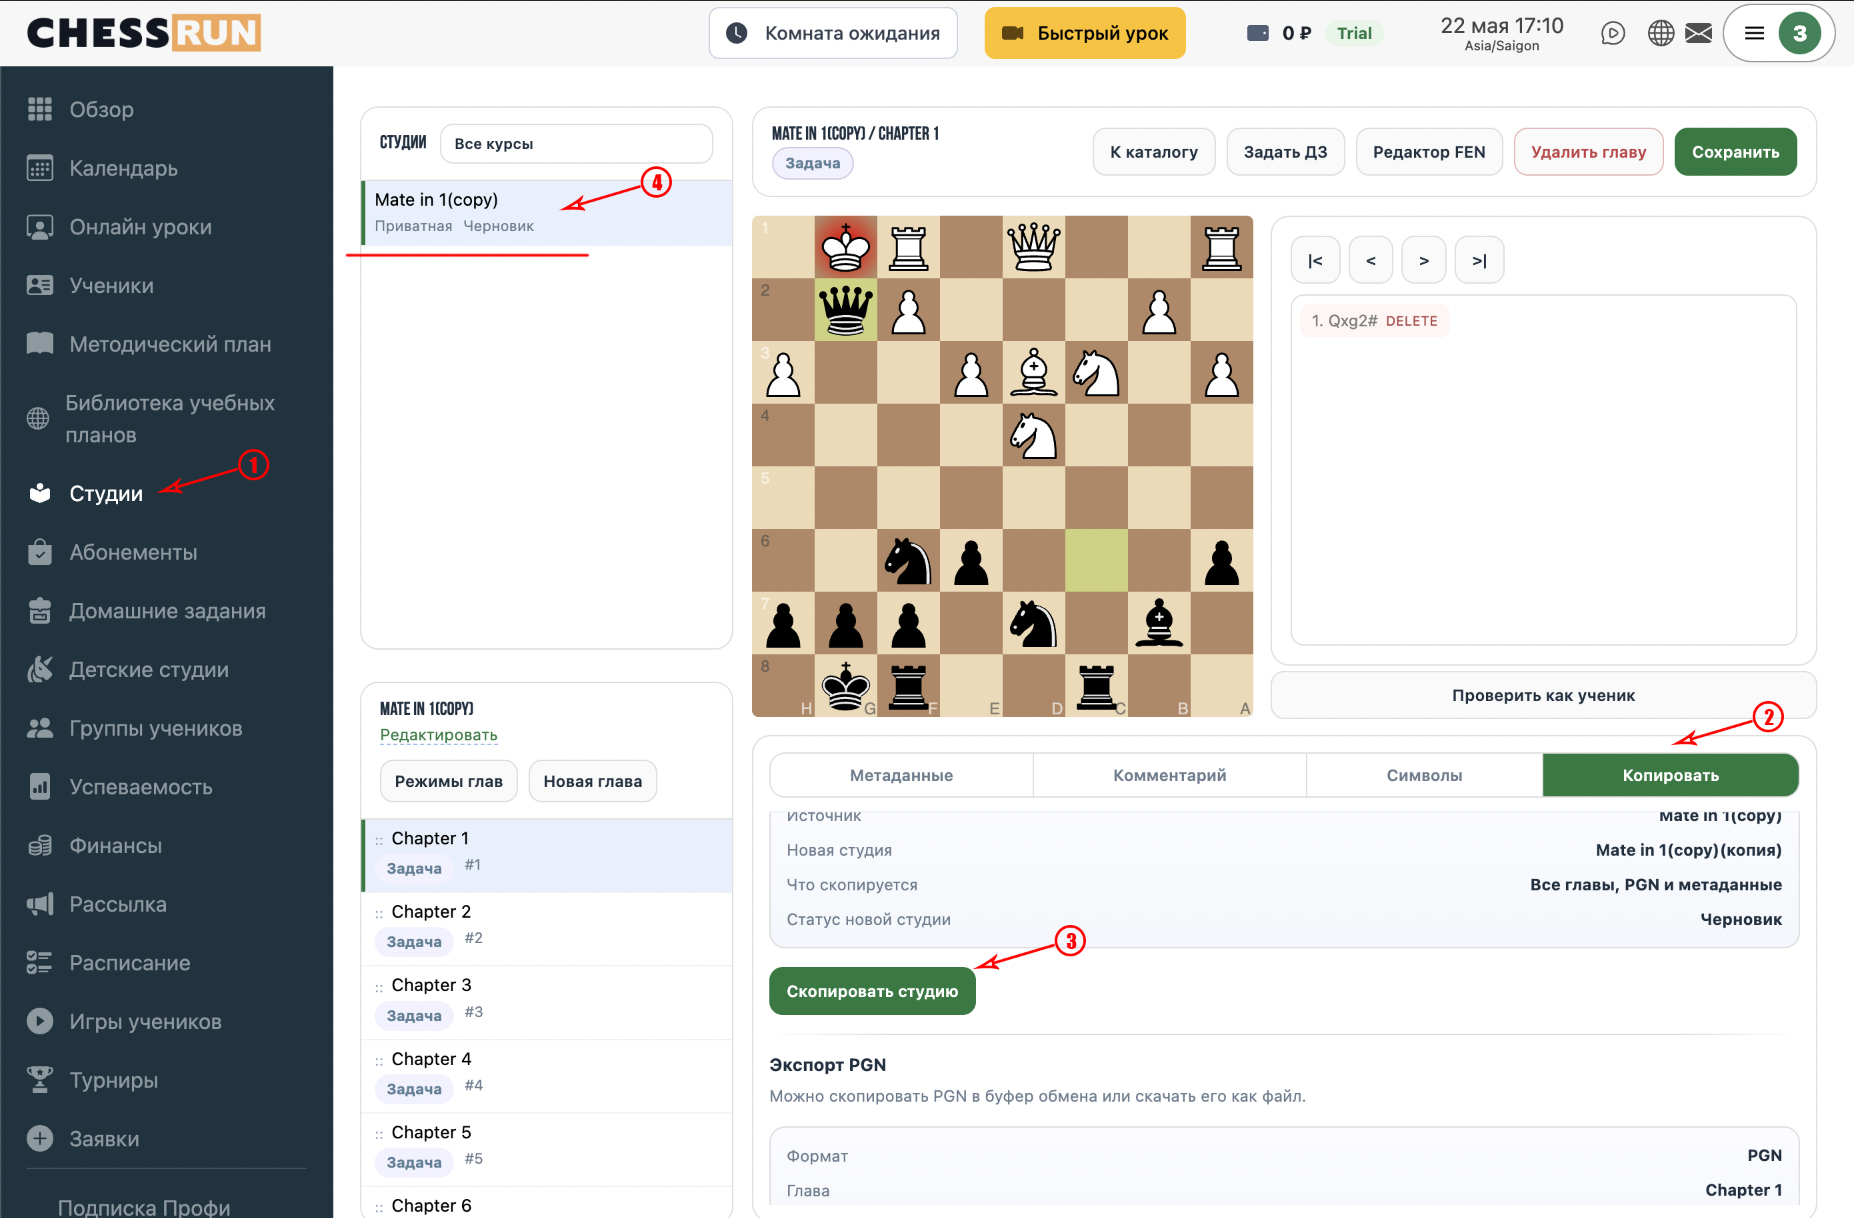Open Рассылка megaphone icon
Viewport: 1854px width, 1218px height.
(40, 904)
